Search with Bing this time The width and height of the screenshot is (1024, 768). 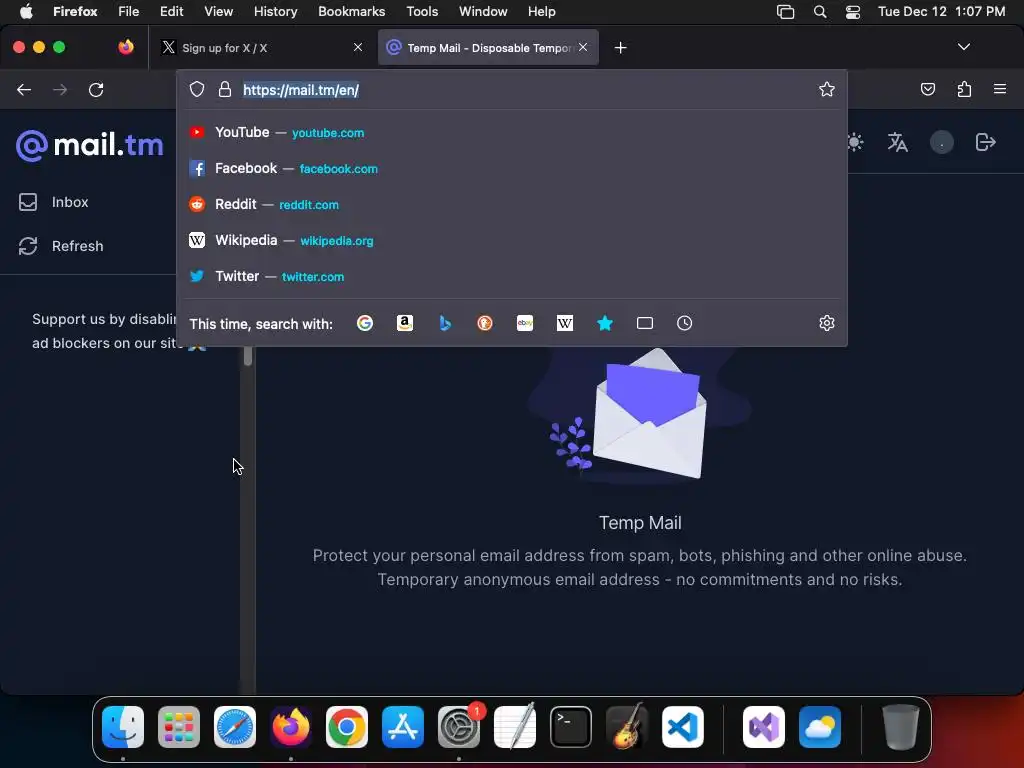point(445,323)
